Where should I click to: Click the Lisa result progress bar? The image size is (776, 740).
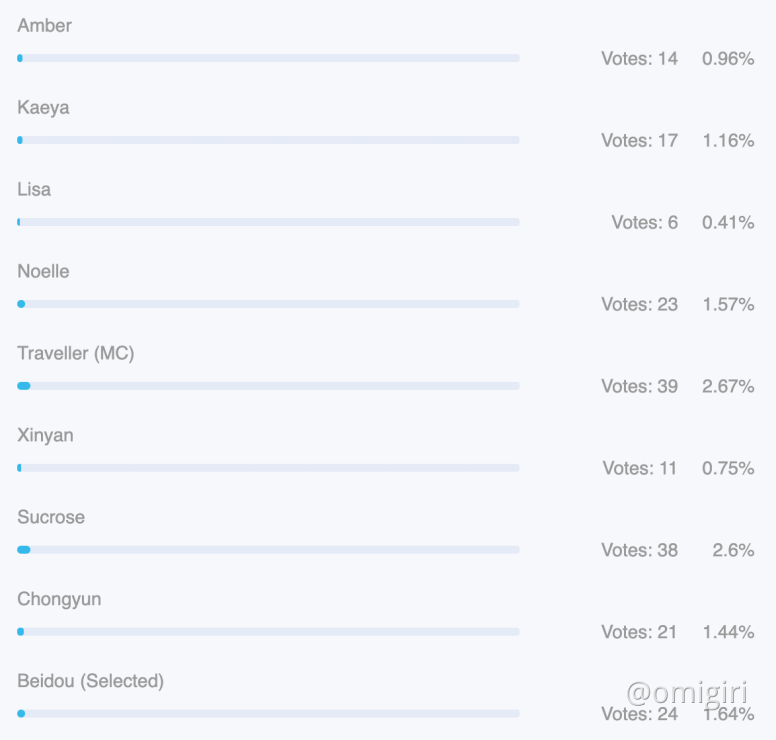[x=268, y=222]
